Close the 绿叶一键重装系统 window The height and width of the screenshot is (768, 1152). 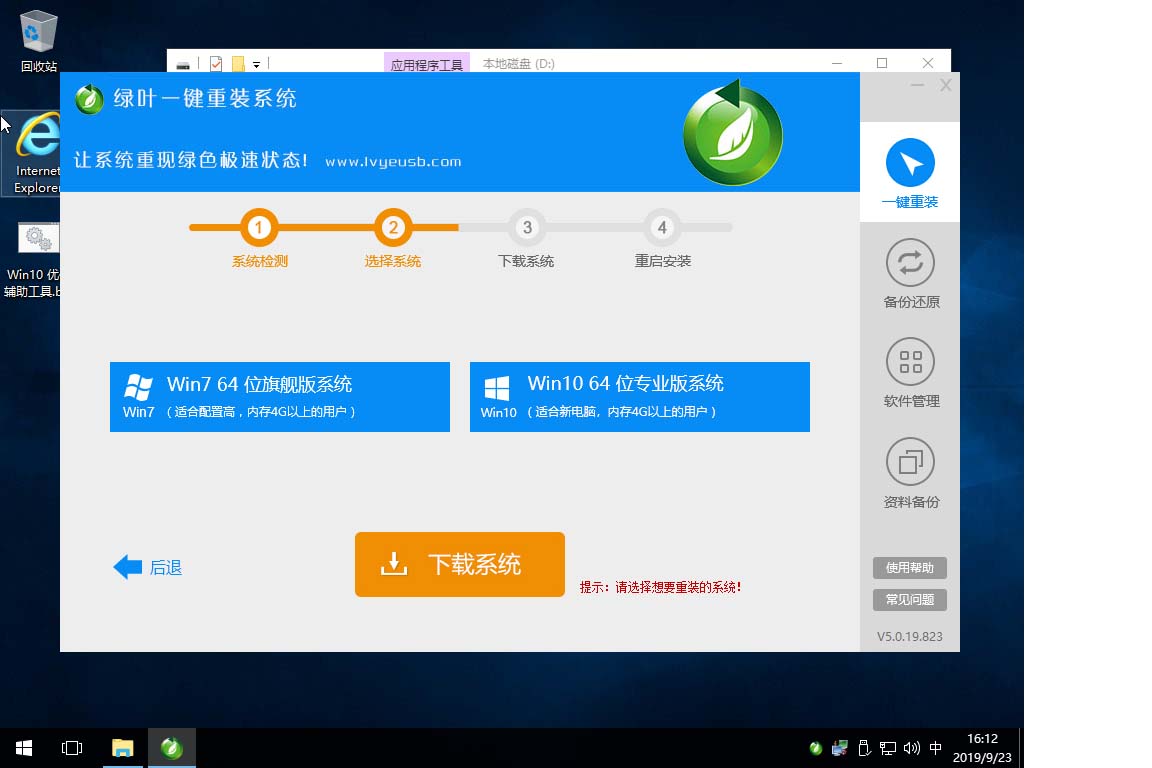[946, 85]
